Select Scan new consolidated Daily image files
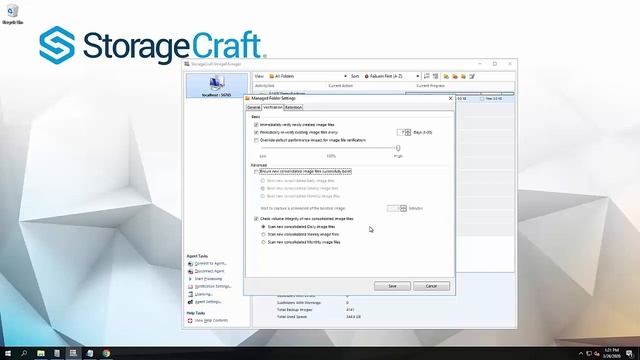The height and width of the screenshot is (360, 640). [x=263, y=227]
